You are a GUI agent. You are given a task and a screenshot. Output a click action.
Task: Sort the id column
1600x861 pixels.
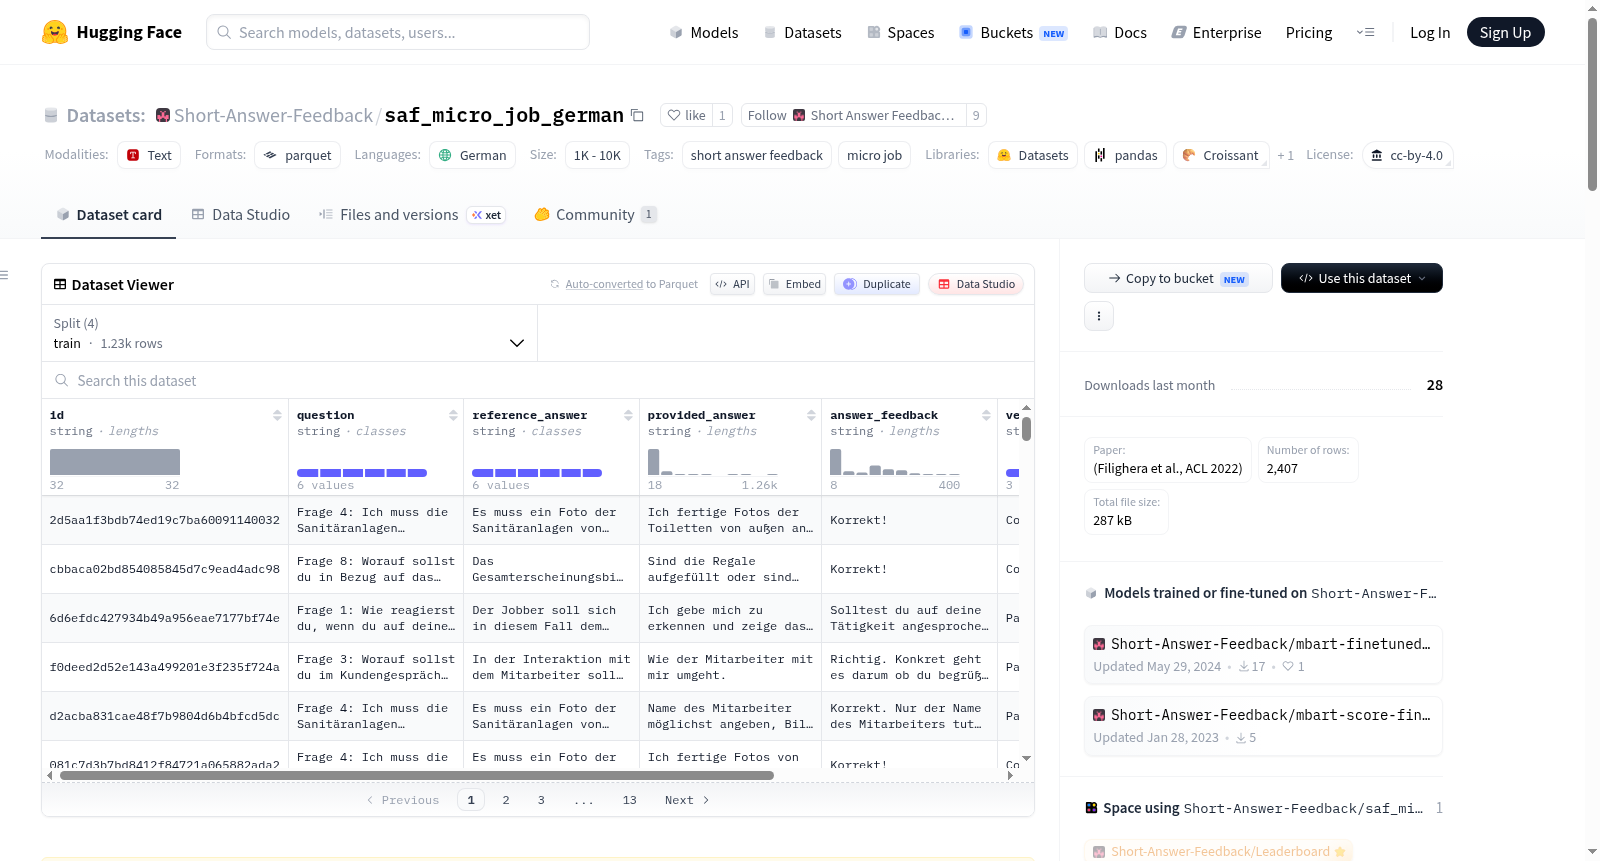click(x=277, y=415)
